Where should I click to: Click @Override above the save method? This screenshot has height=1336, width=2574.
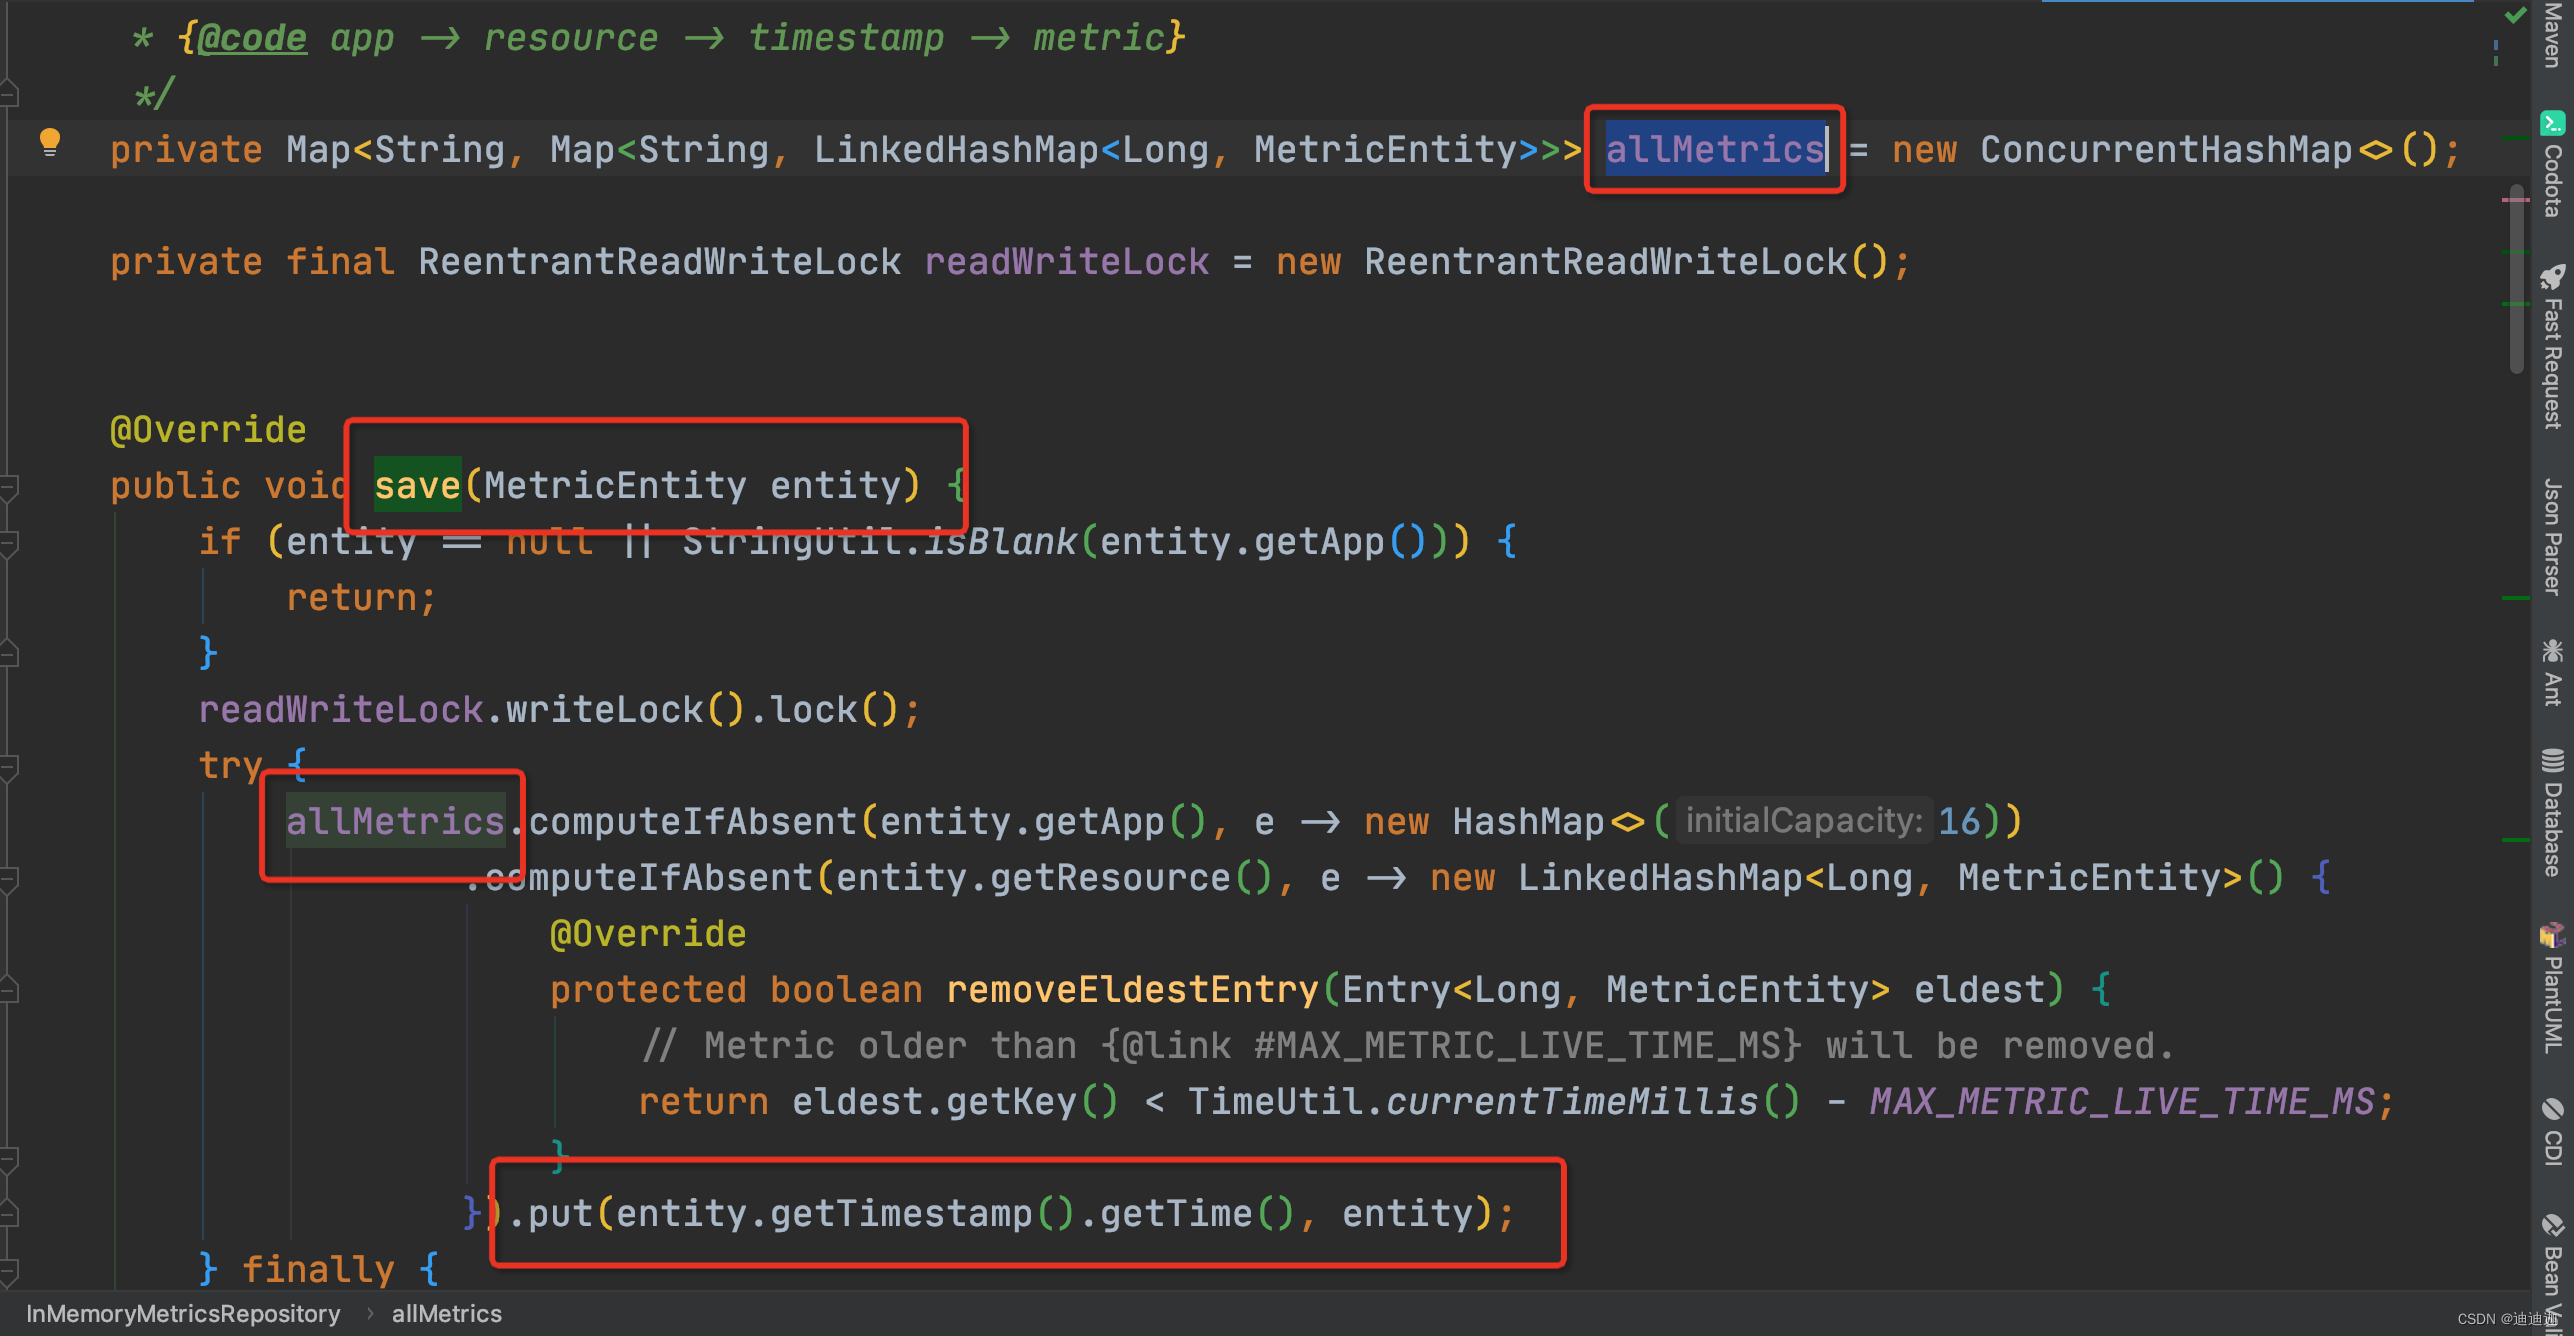tap(208, 430)
